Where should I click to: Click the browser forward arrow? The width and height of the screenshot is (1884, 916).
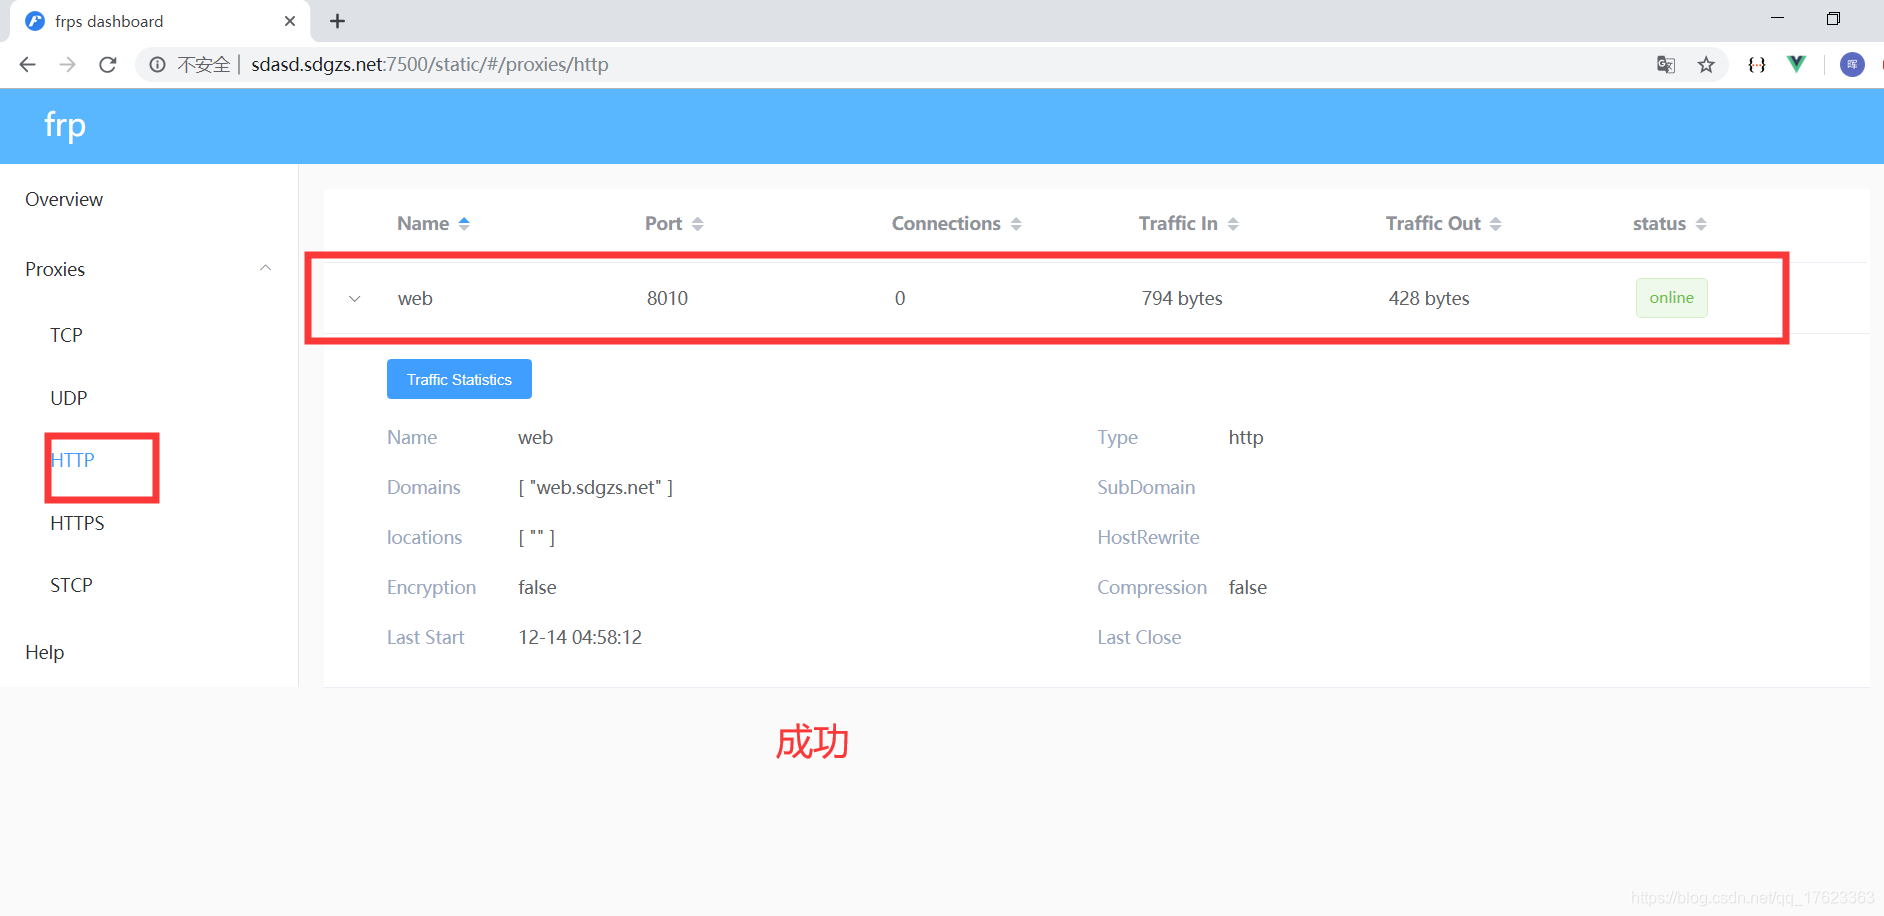point(67,65)
